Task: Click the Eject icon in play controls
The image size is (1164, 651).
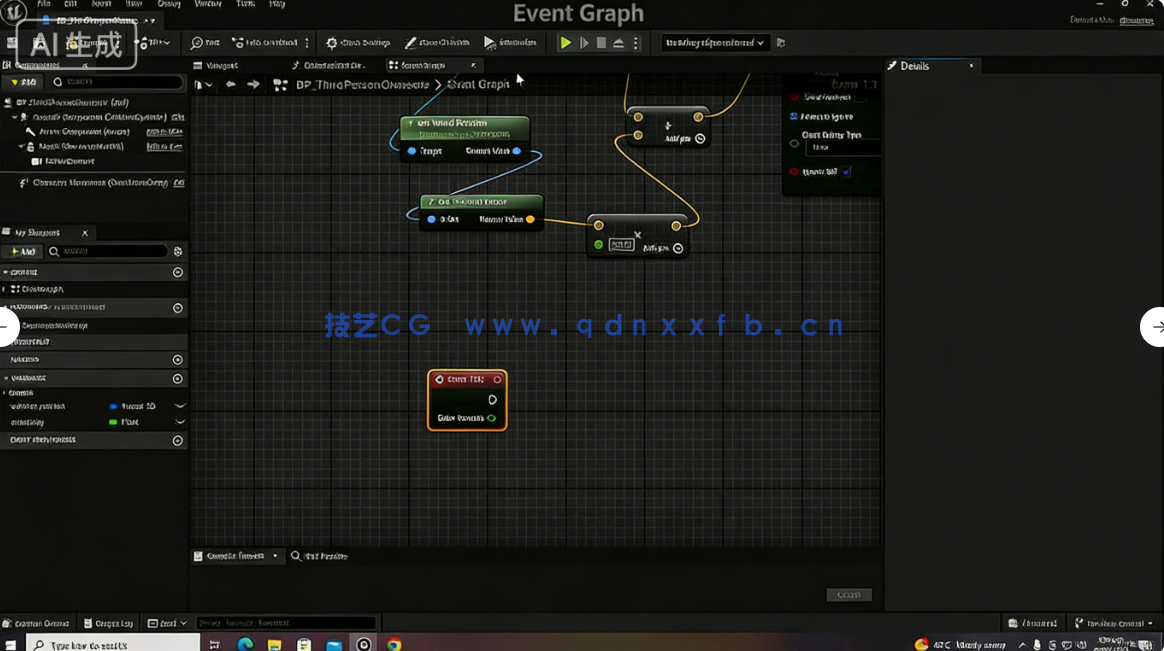Action: [618, 43]
